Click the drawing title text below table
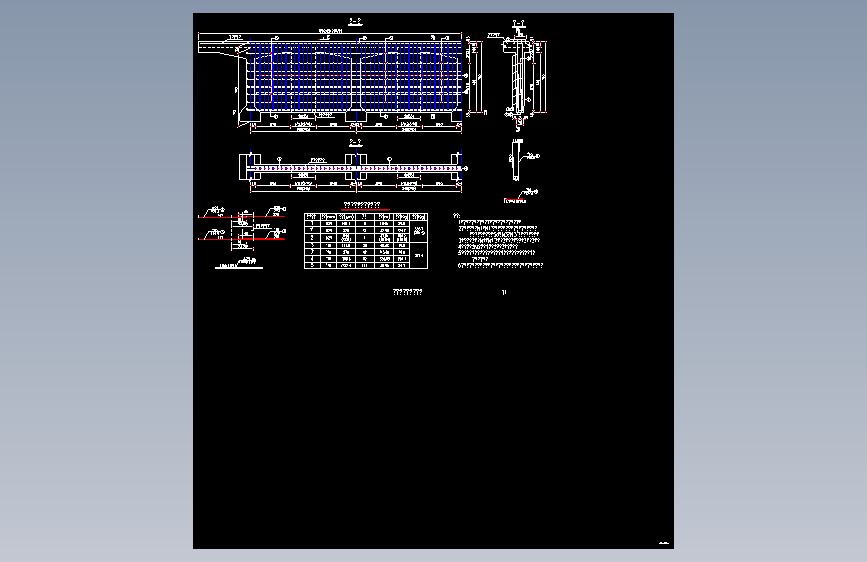Viewport: 867px width, 562px height. pyautogui.click(x=408, y=292)
